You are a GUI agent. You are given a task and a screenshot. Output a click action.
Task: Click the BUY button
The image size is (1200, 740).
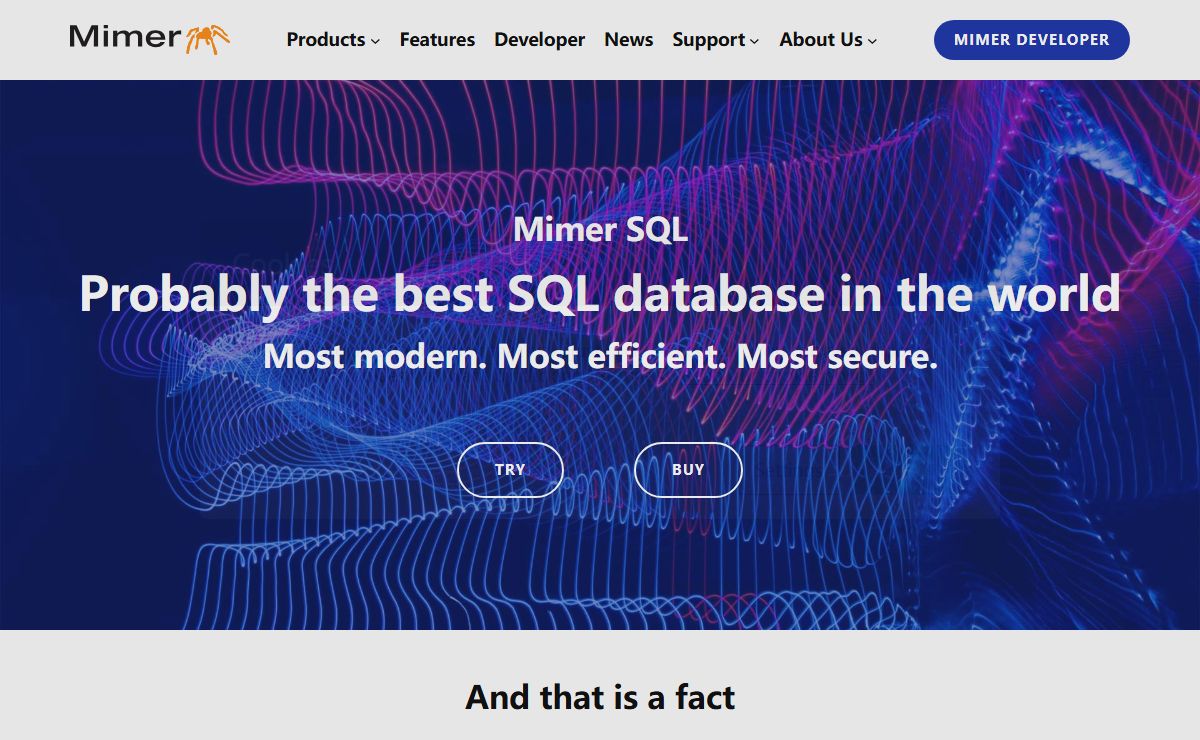[688, 469]
